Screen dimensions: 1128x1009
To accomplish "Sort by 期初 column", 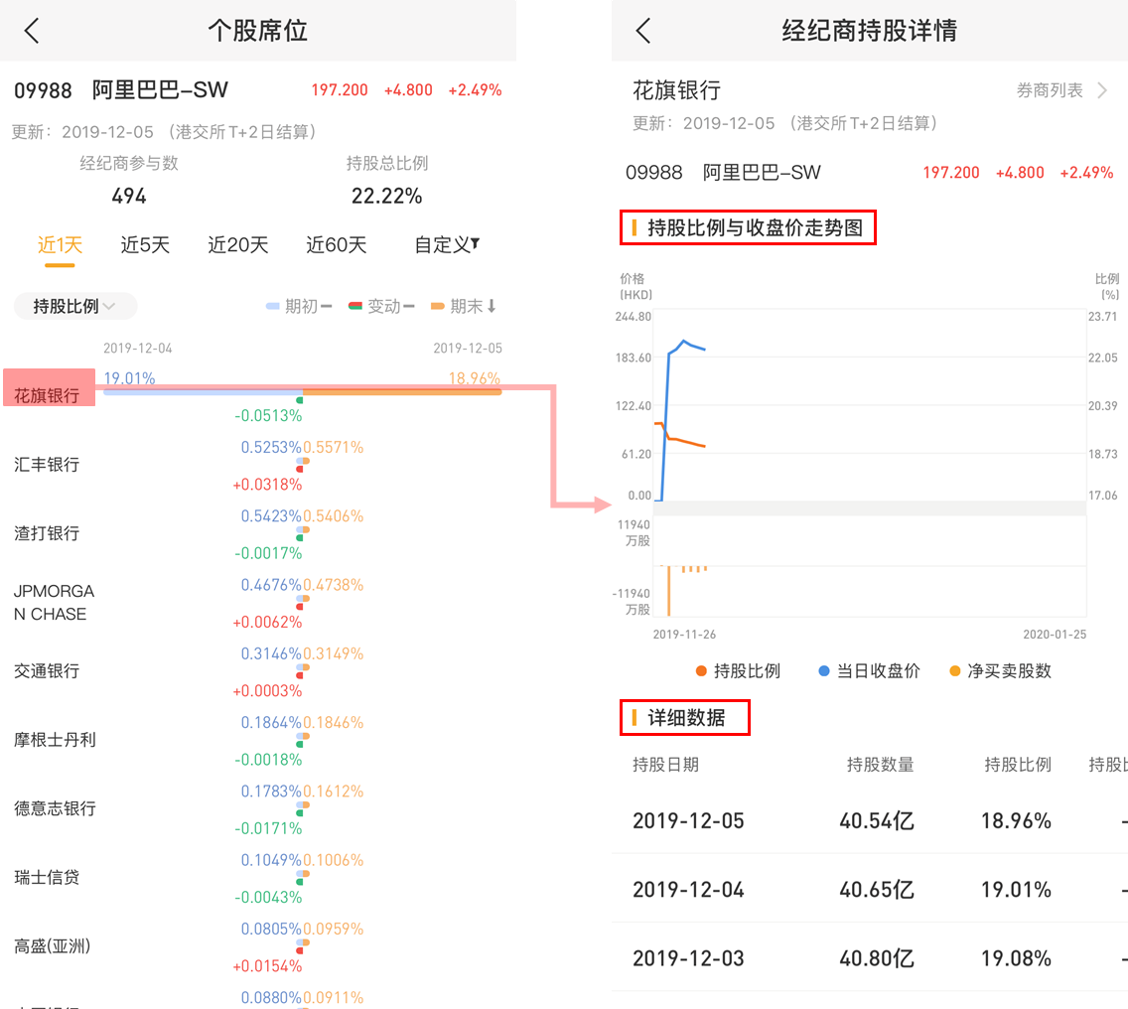I will [x=299, y=306].
